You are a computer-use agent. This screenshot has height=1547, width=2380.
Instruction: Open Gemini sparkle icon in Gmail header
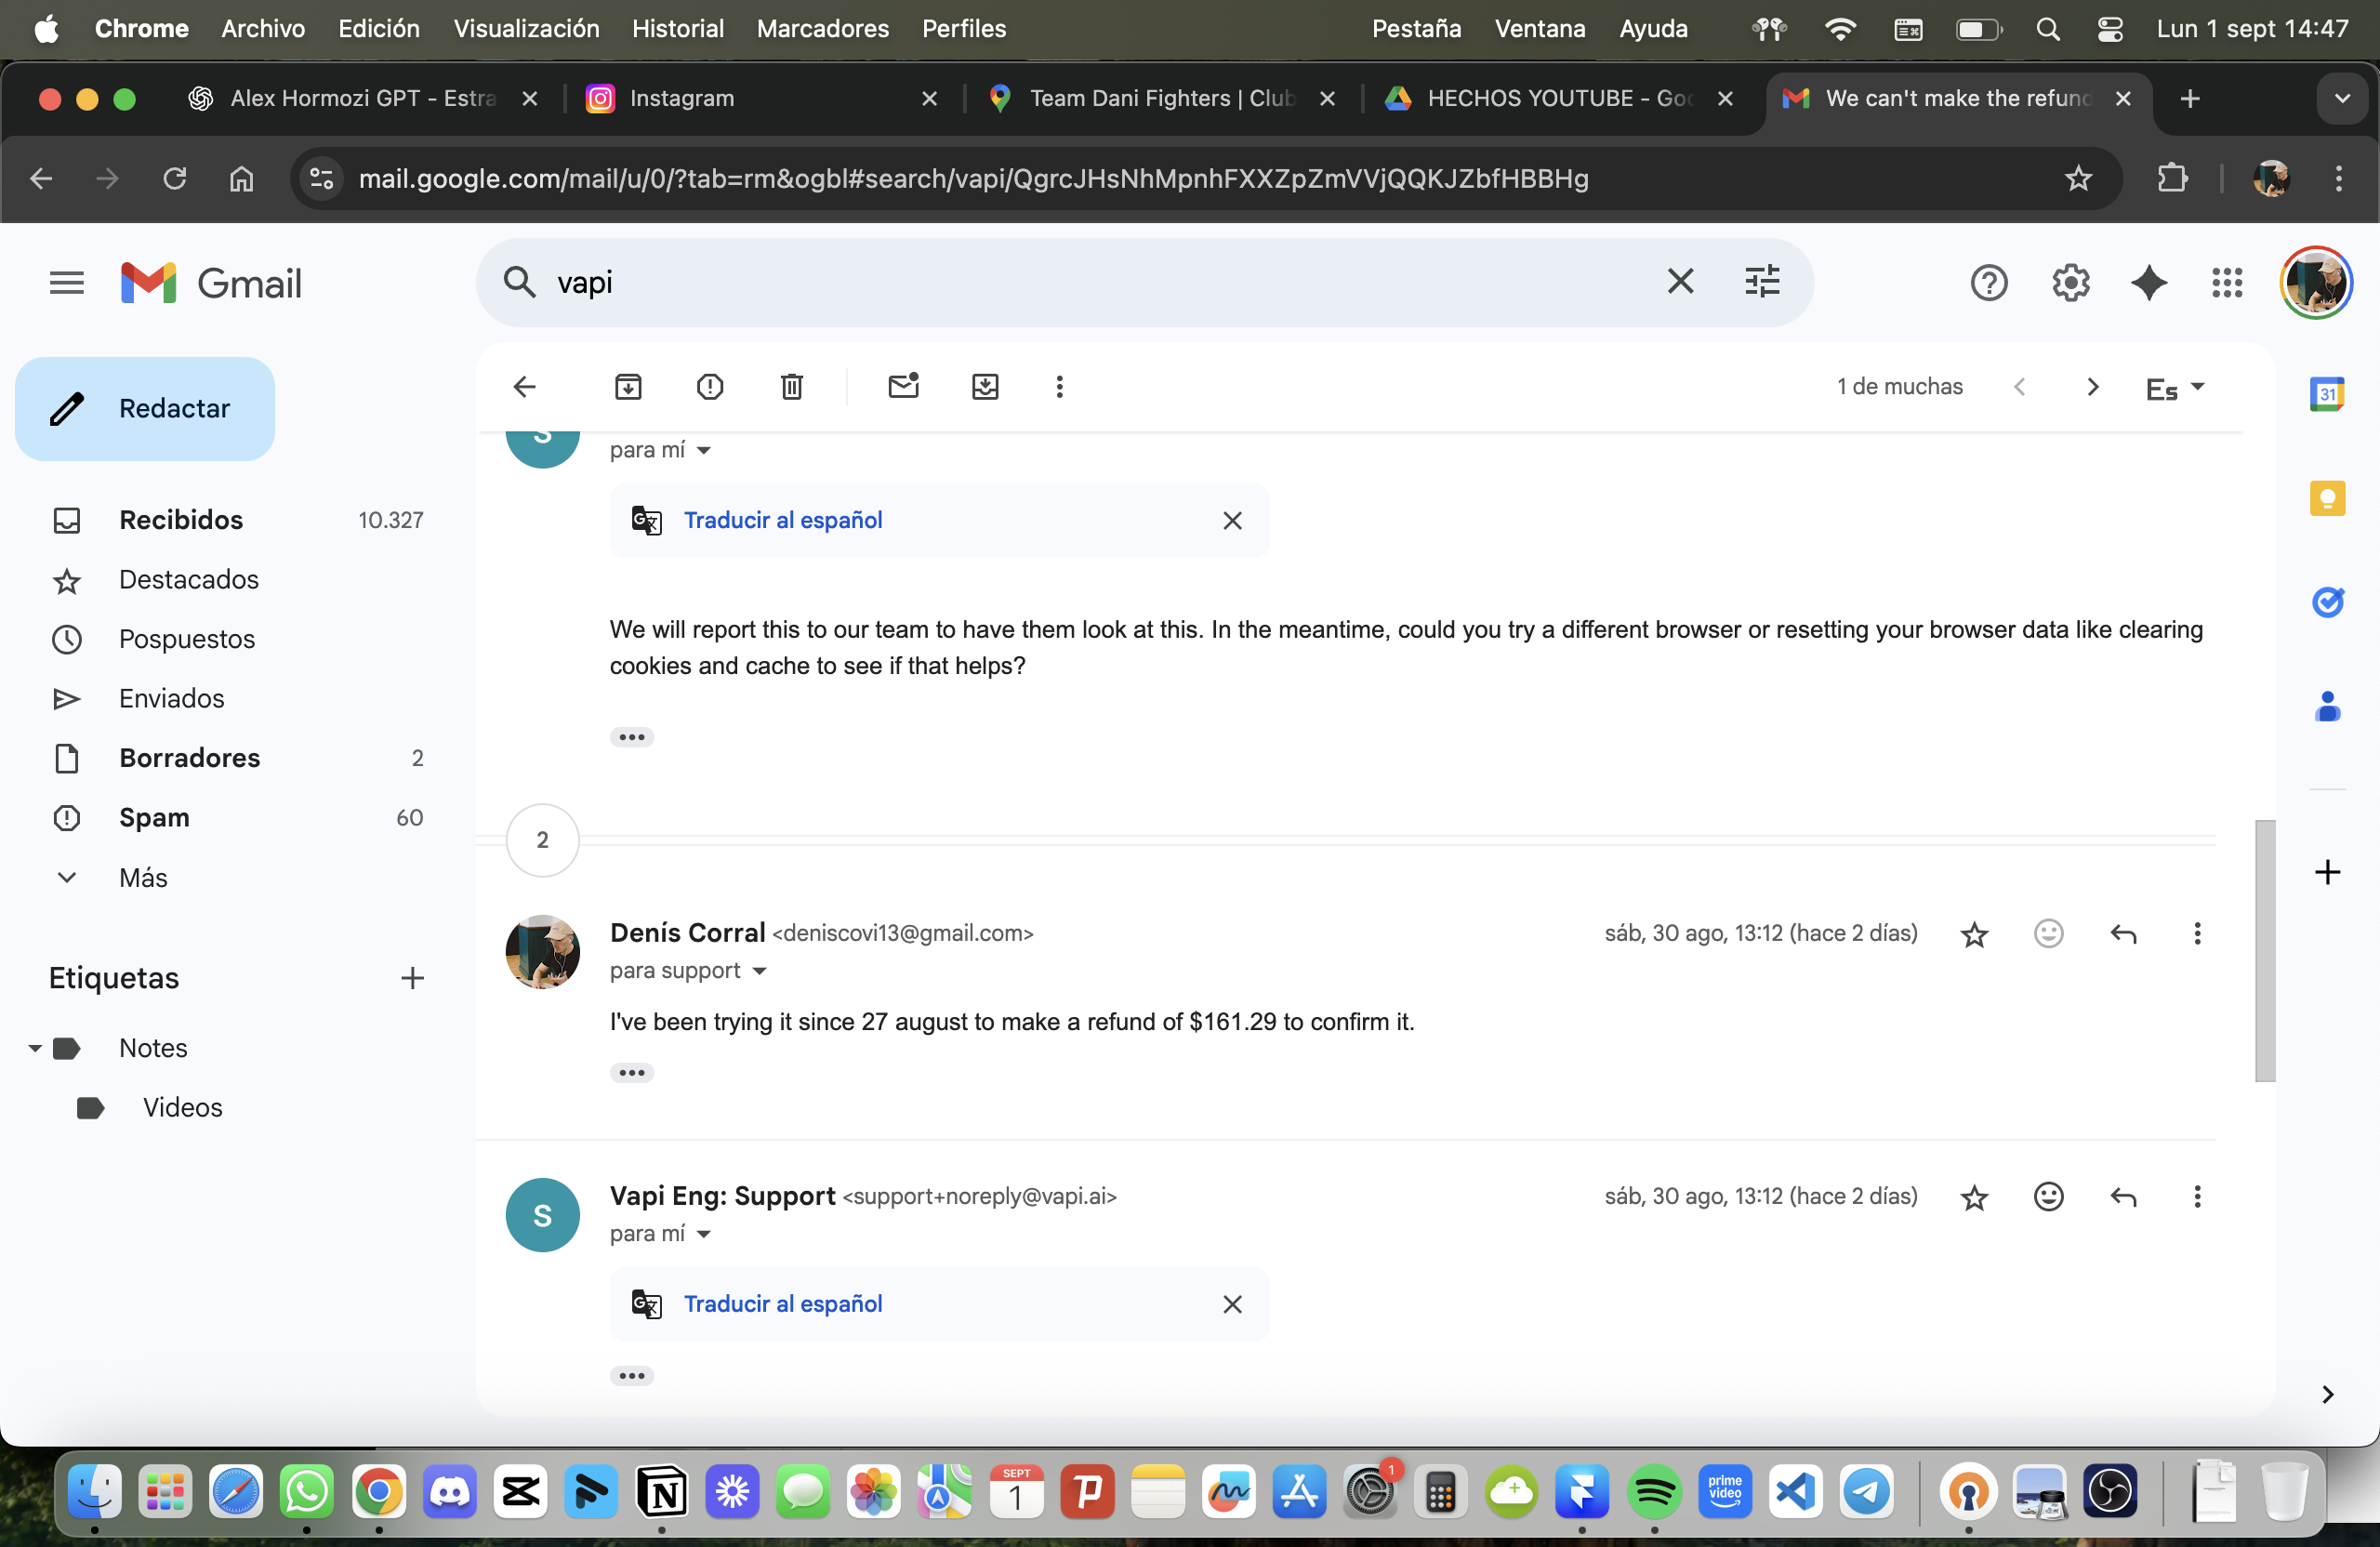(x=2149, y=283)
